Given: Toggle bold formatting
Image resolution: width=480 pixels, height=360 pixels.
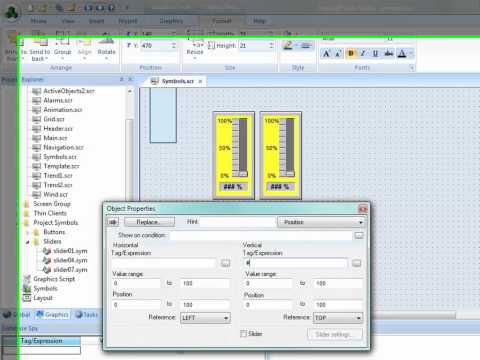Looking at the screenshot, I should click(x=351, y=53).
